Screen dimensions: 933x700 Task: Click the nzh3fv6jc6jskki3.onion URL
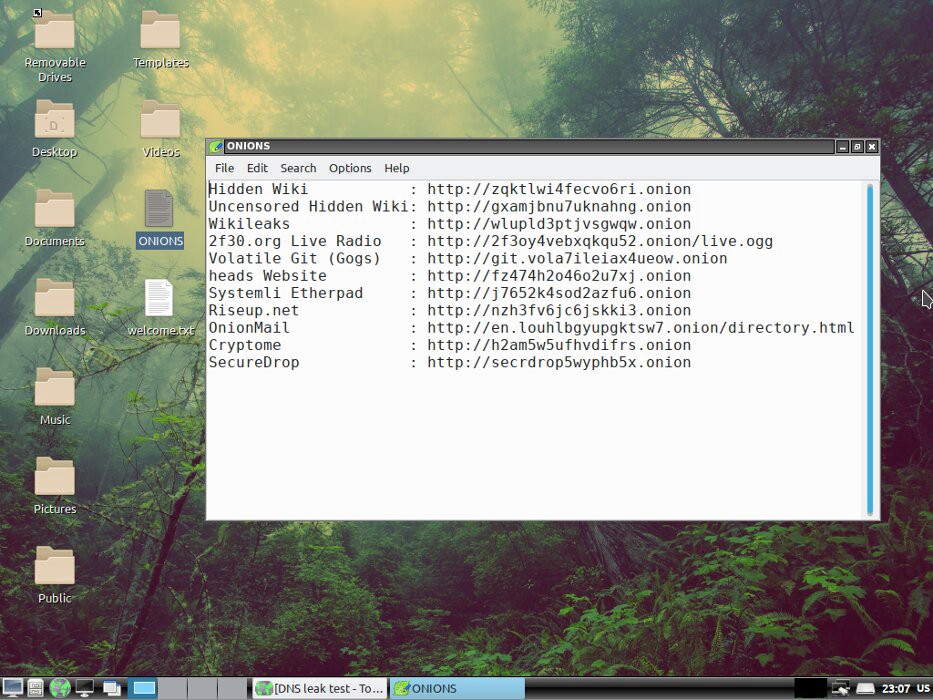(559, 310)
